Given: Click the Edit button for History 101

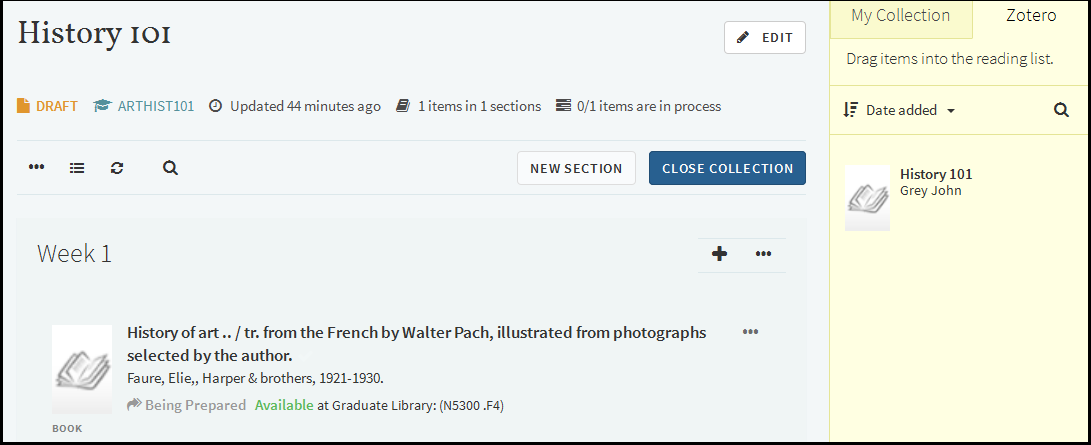Looking at the screenshot, I should pyautogui.click(x=765, y=38).
